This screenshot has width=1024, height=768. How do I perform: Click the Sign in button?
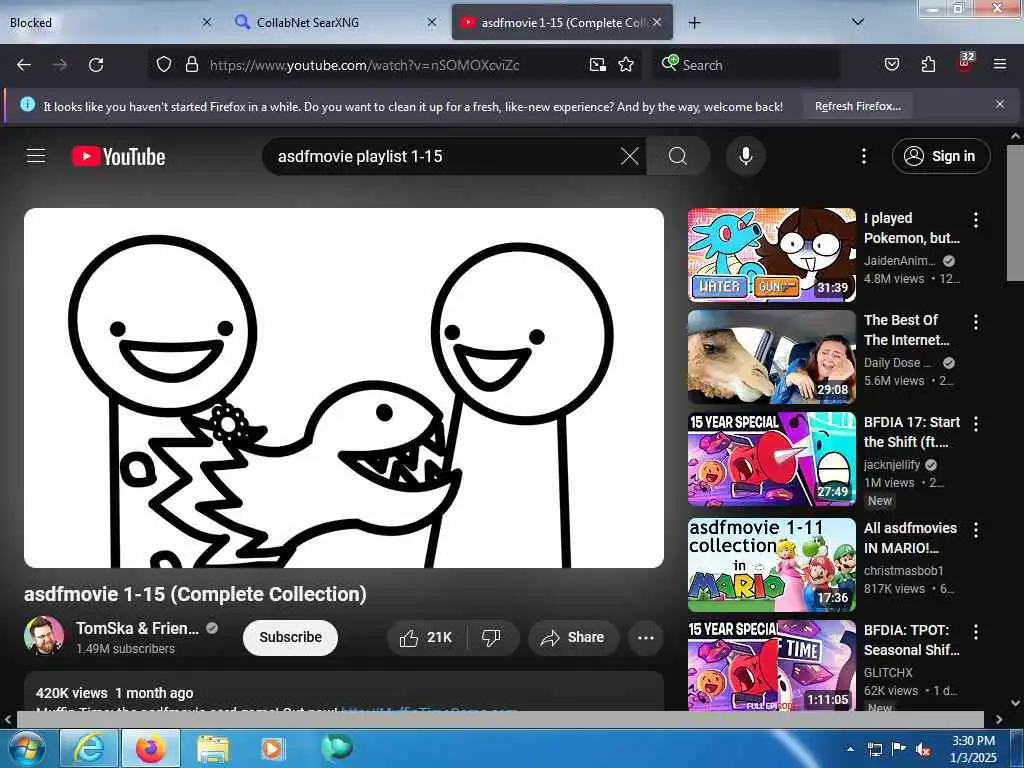click(x=941, y=156)
